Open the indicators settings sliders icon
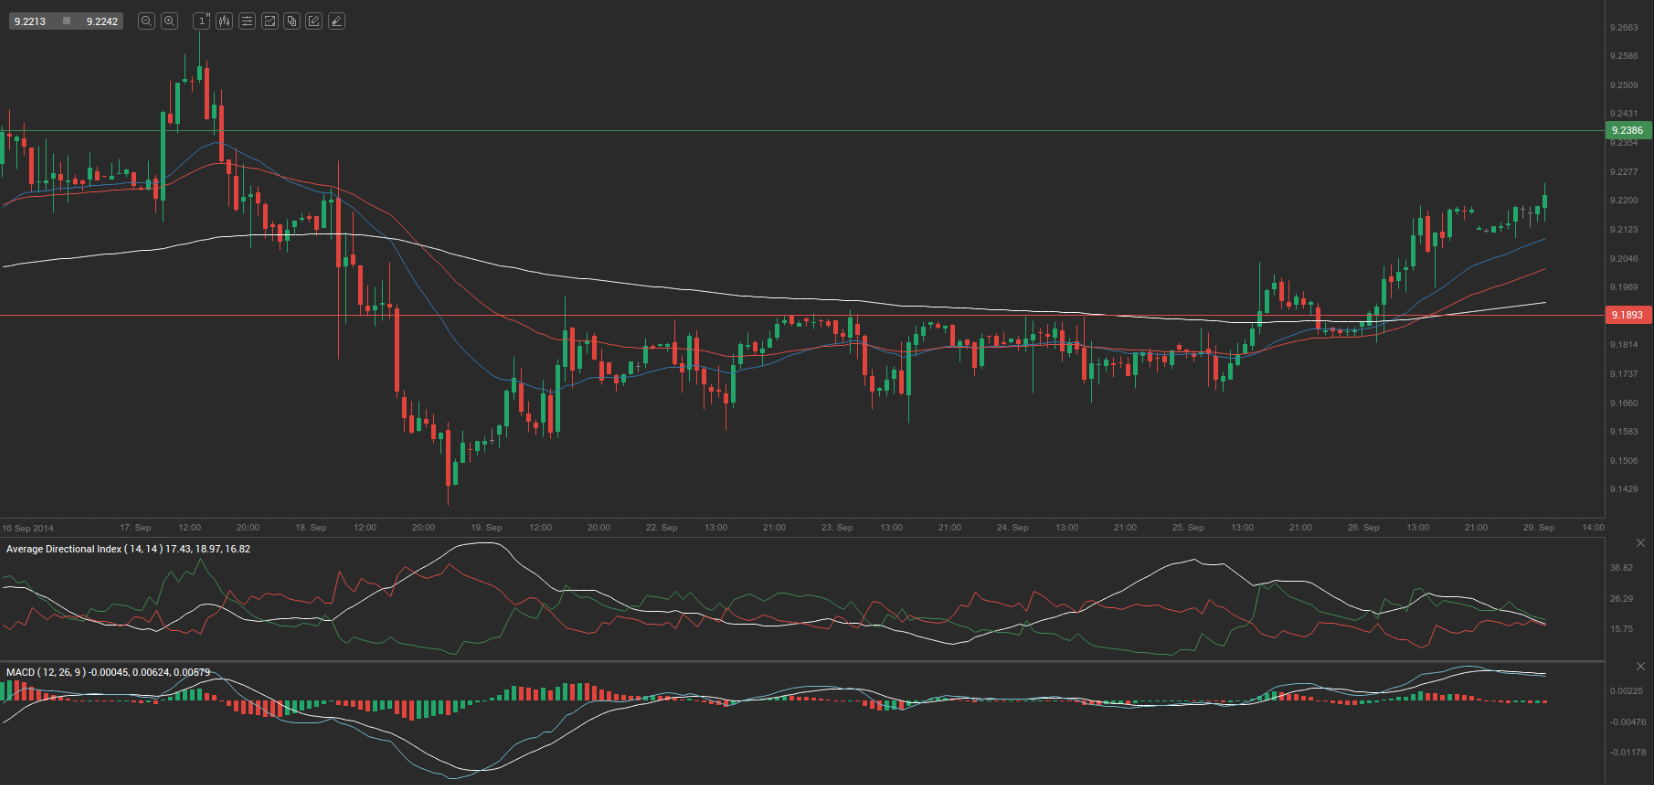Image resolution: width=1654 pixels, height=785 pixels. click(x=247, y=21)
